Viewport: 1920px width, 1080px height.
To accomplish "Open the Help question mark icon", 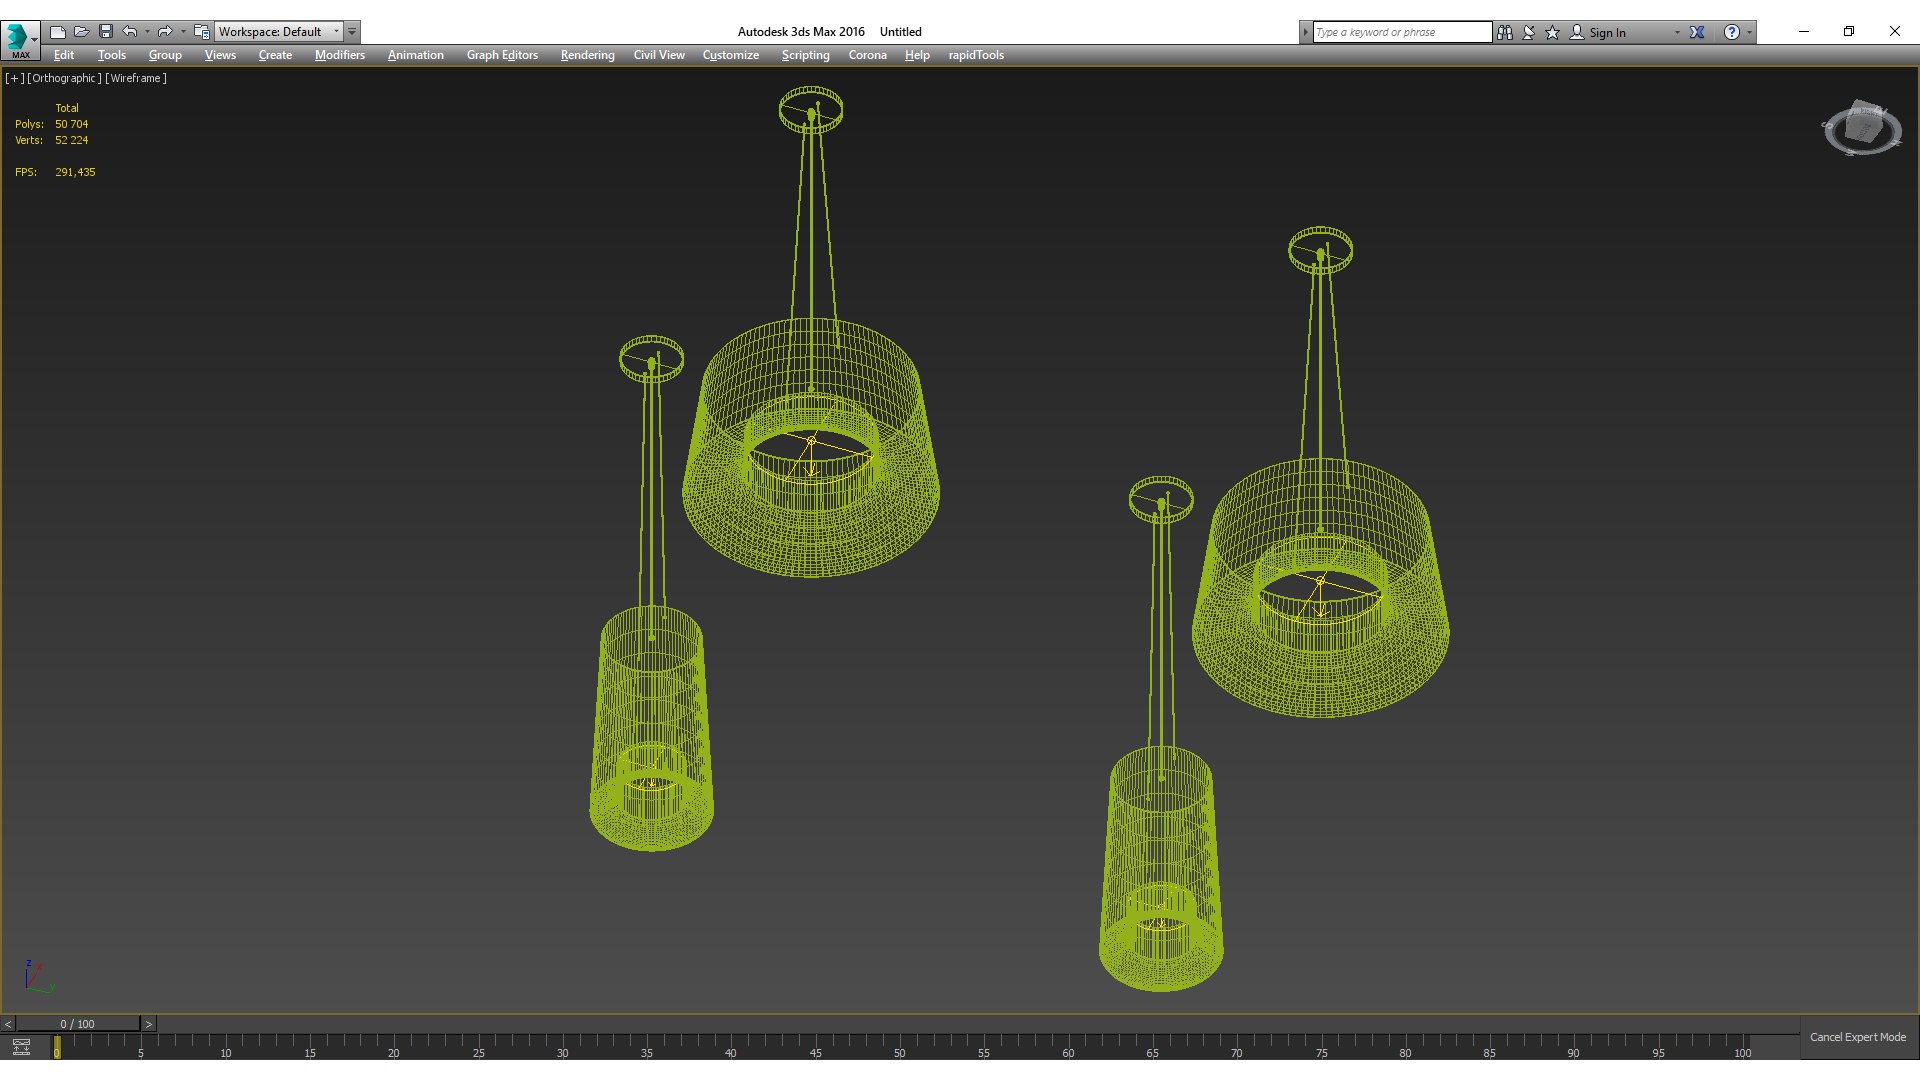I will point(1732,32).
